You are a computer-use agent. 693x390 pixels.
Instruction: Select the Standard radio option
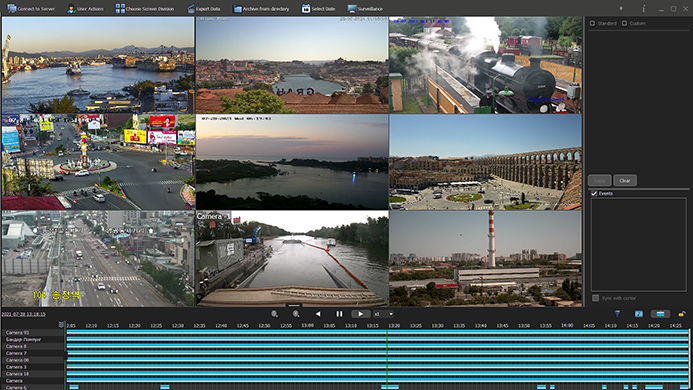pyautogui.click(x=603, y=23)
